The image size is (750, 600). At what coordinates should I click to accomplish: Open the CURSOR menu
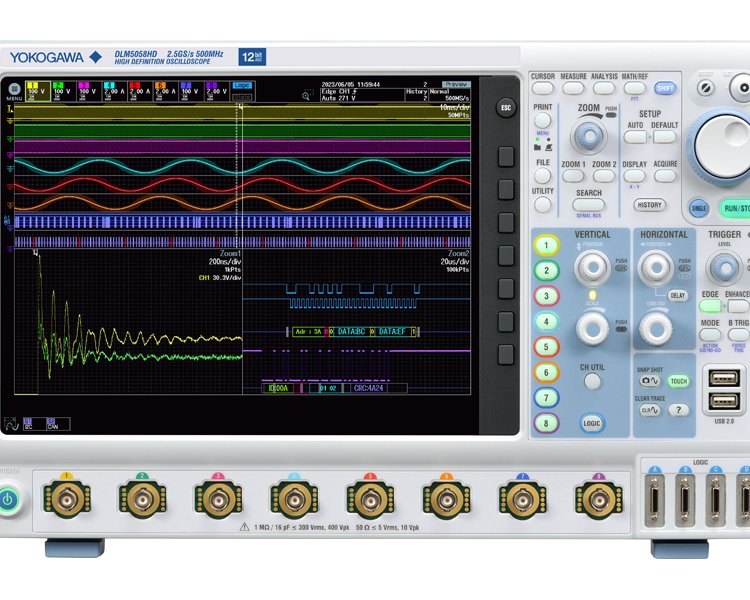click(x=543, y=88)
